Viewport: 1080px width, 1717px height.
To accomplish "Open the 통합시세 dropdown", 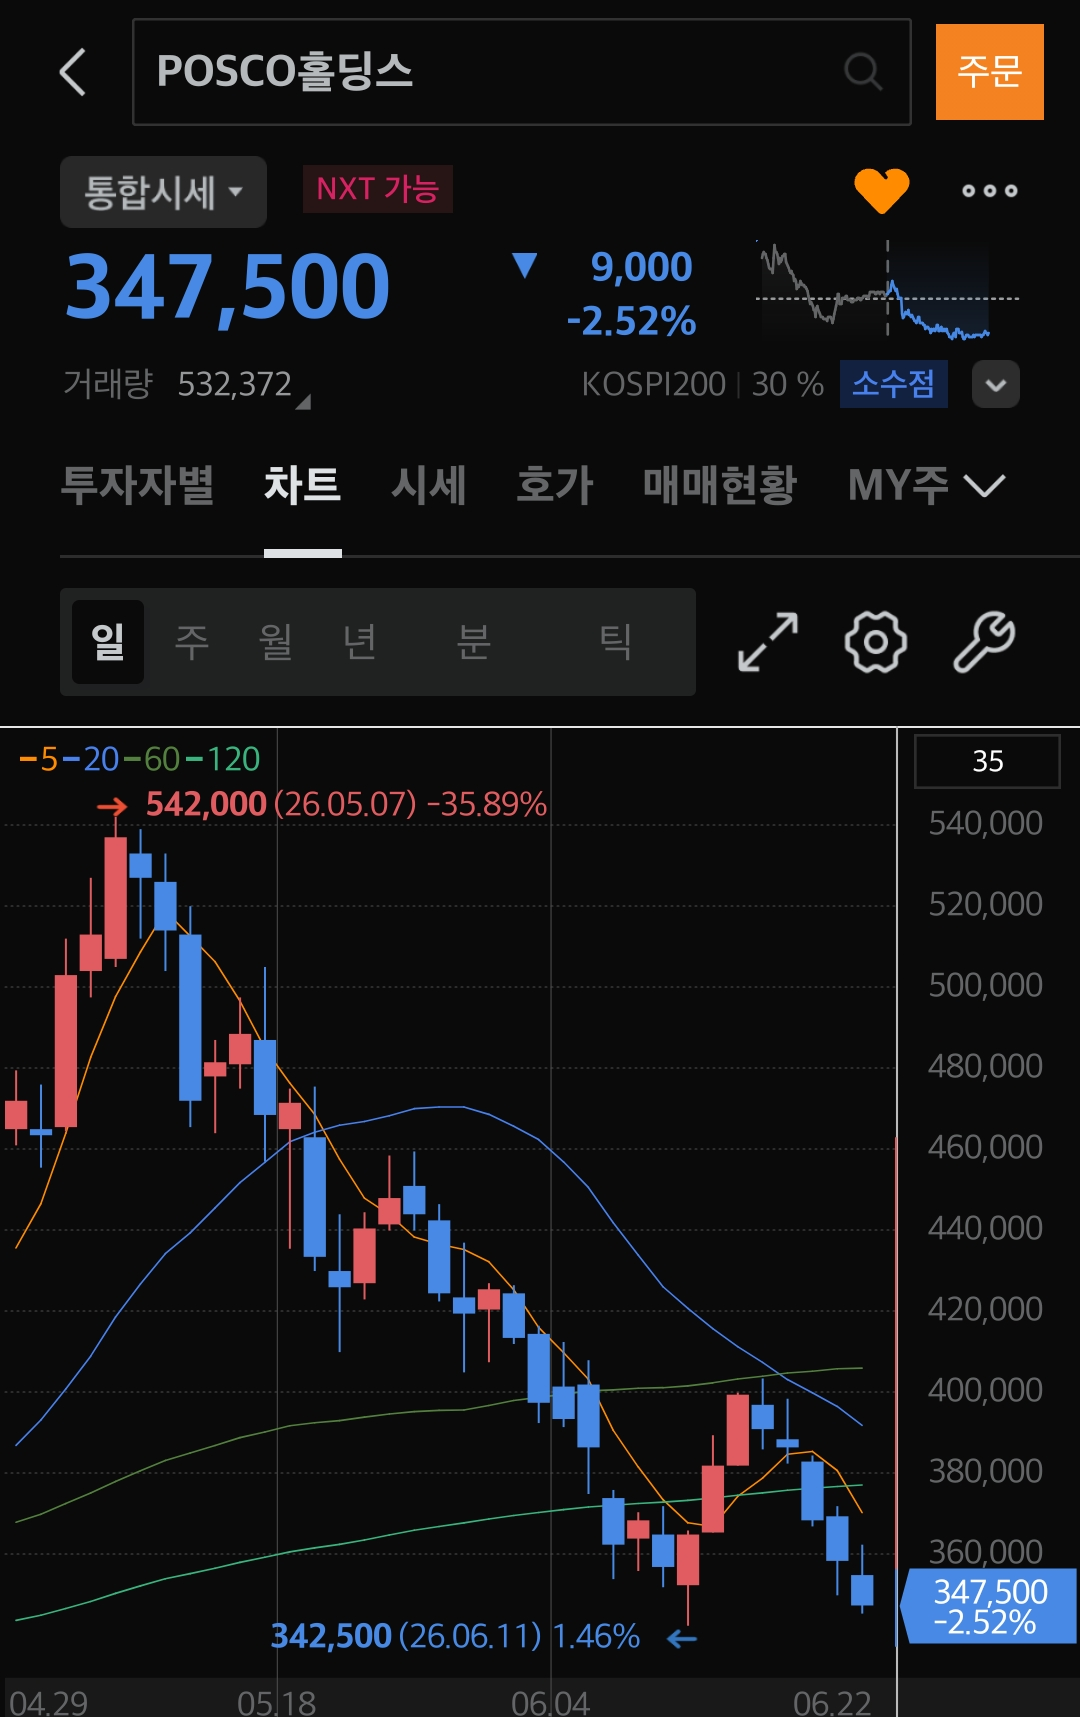I will point(163,192).
